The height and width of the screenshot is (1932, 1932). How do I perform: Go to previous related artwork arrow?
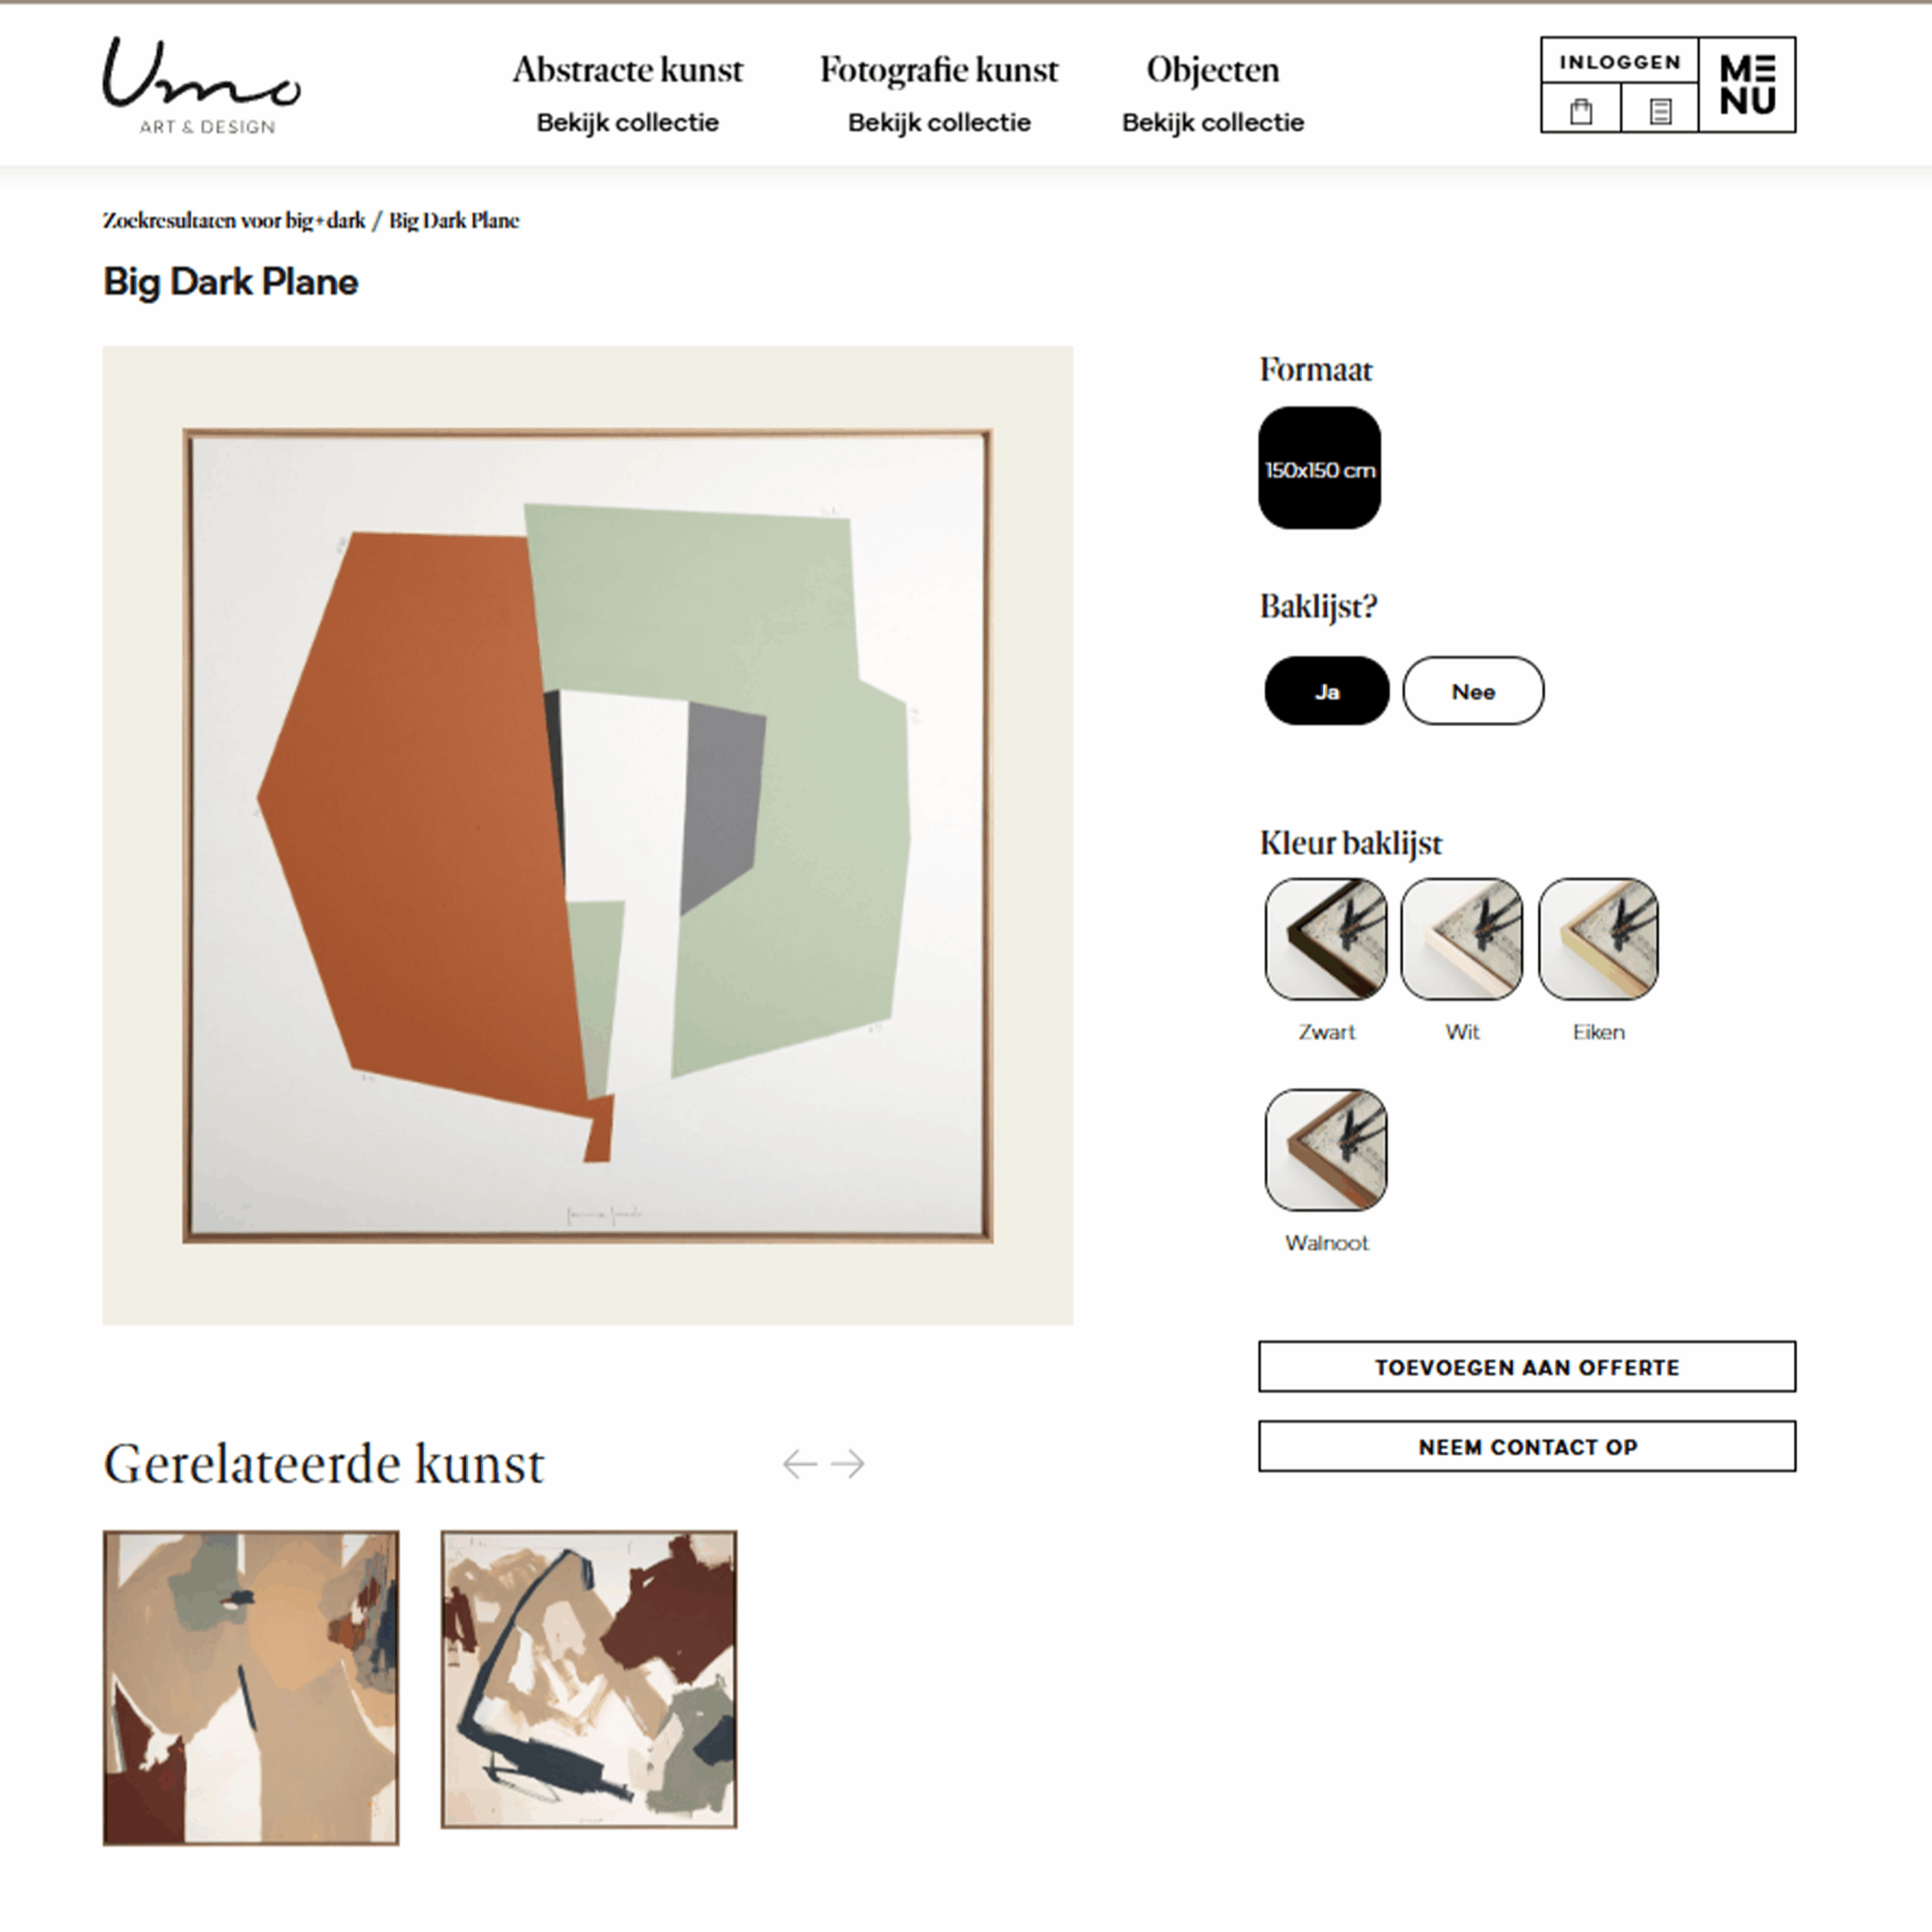[x=799, y=1464]
